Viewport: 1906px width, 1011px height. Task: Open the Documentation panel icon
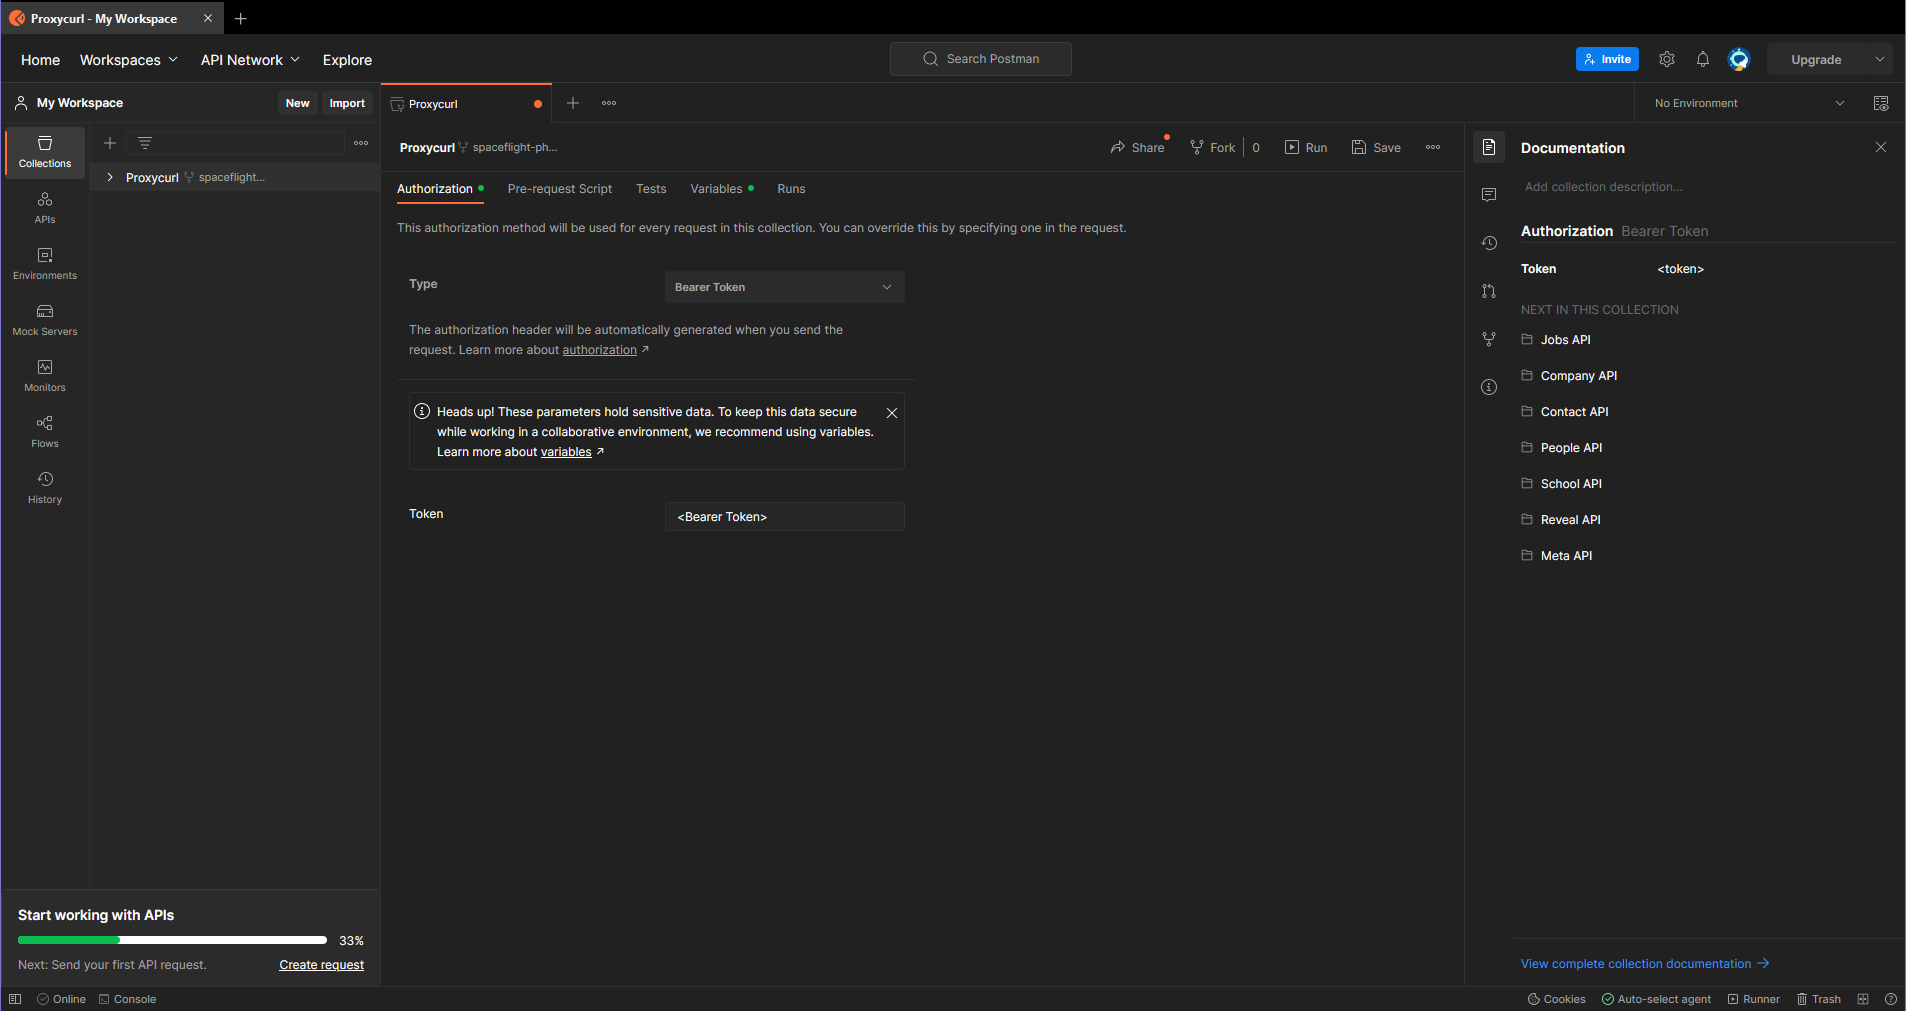click(x=1489, y=147)
